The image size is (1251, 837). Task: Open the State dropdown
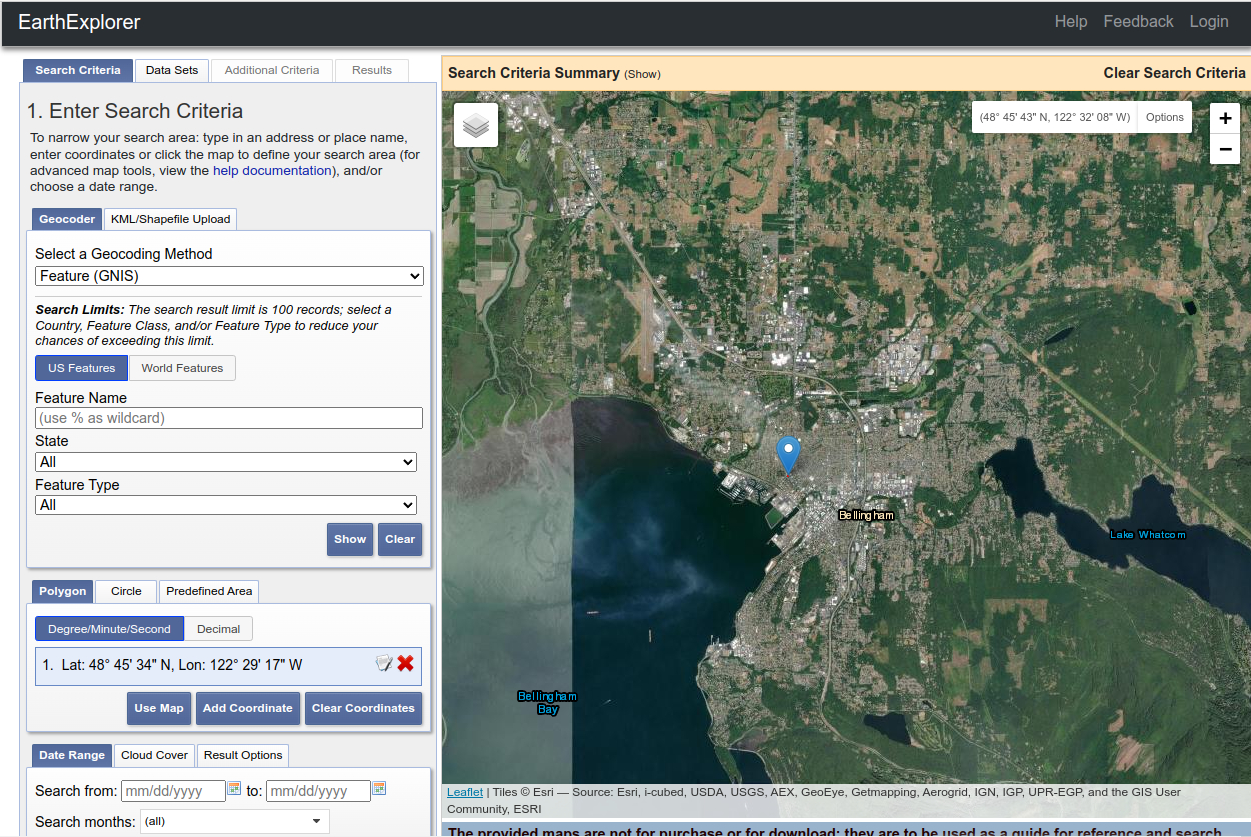click(225, 462)
